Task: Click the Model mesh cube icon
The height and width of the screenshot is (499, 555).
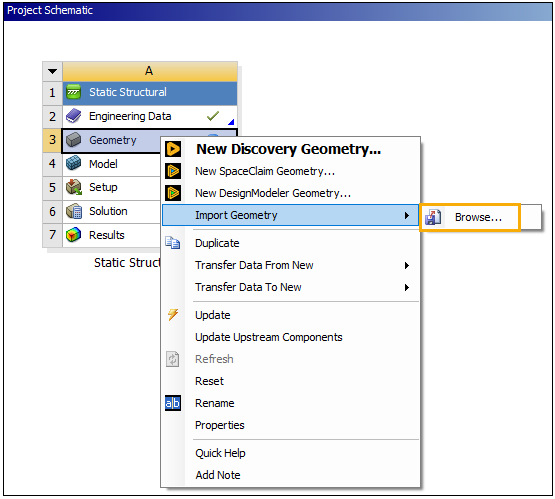Action: (x=74, y=164)
